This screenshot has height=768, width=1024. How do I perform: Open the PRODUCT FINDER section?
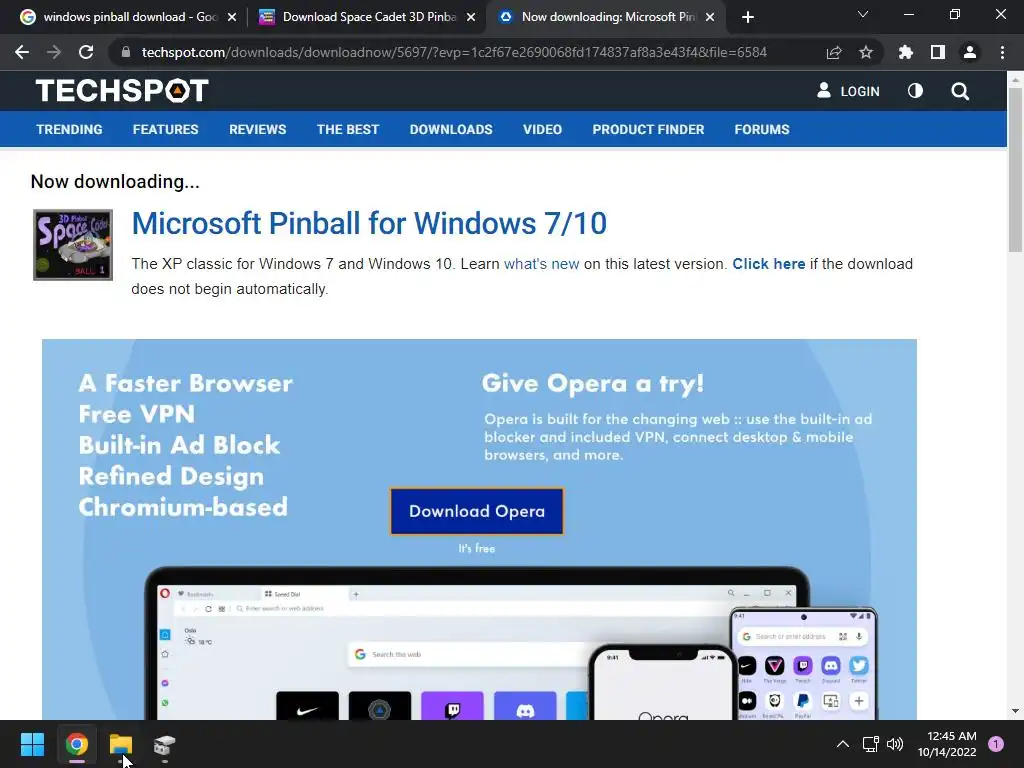click(648, 129)
